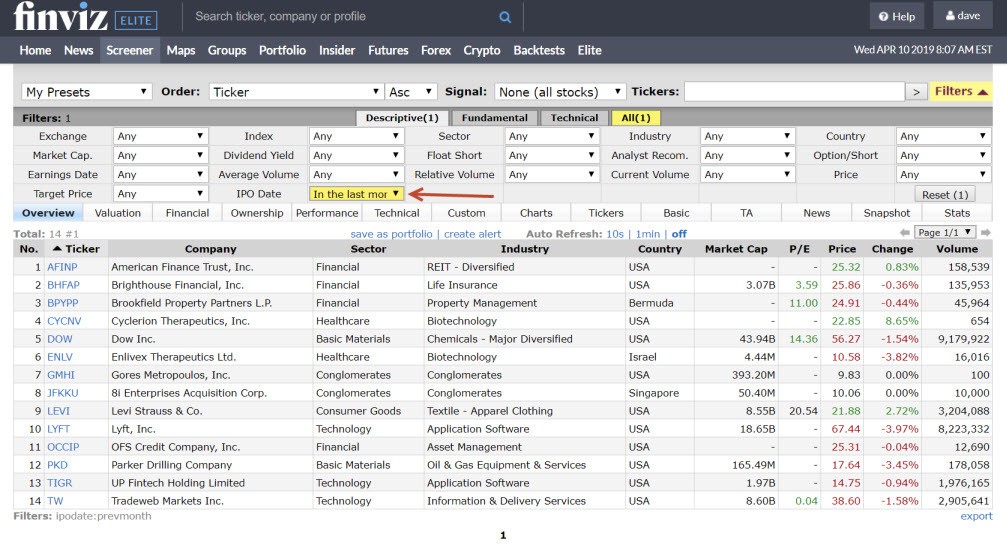Go to previous page arrow icon

pos(905,233)
